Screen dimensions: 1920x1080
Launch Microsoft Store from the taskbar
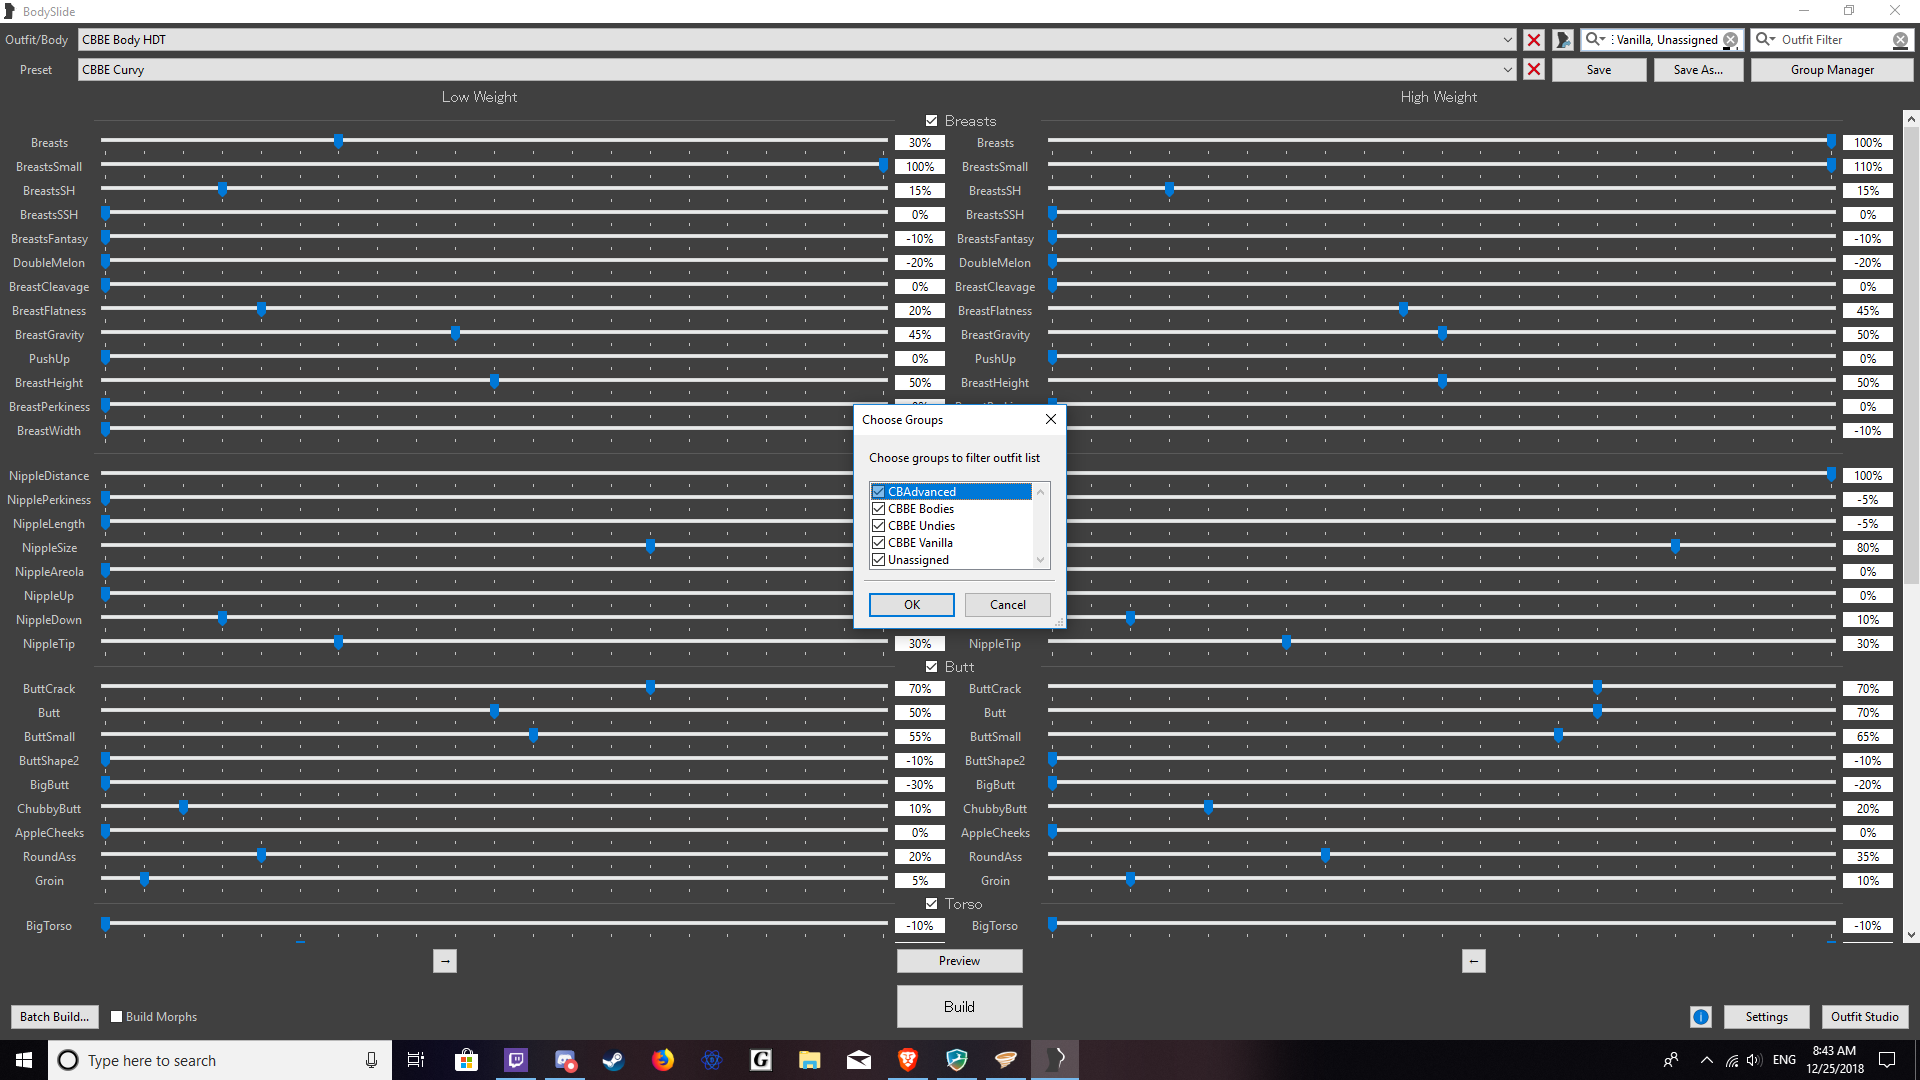click(x=466, y=1060)
